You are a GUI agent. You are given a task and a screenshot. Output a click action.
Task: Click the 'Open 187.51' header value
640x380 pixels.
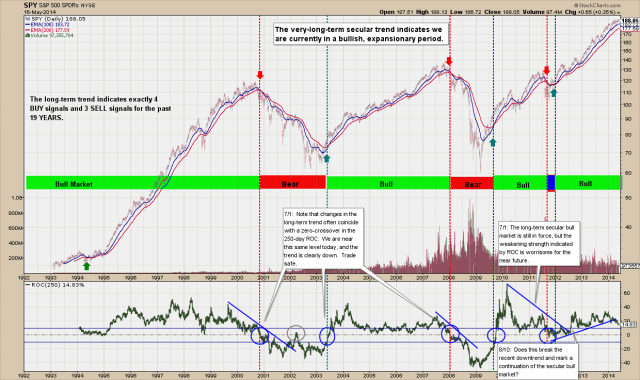click(396, 12)
